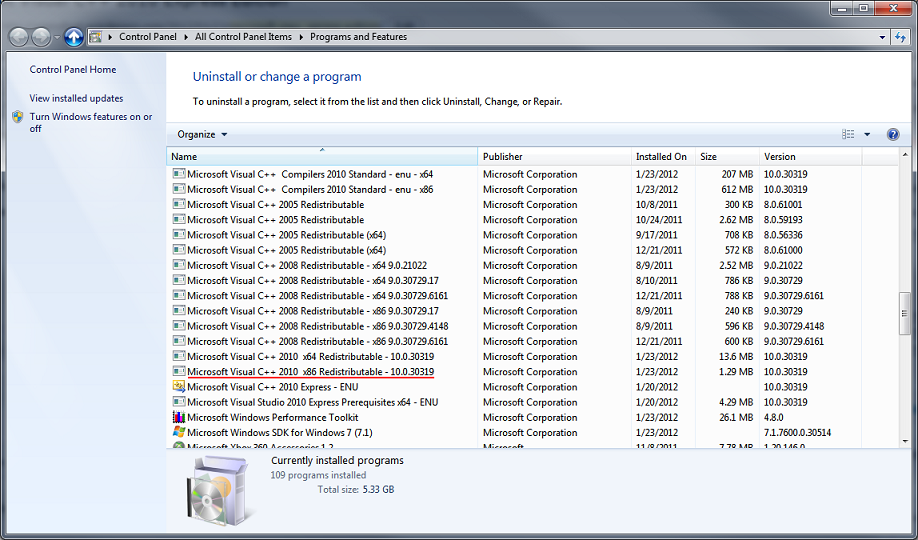Sort list by Size column header
This screenshot has height=540, width=918.
point(727,156)
